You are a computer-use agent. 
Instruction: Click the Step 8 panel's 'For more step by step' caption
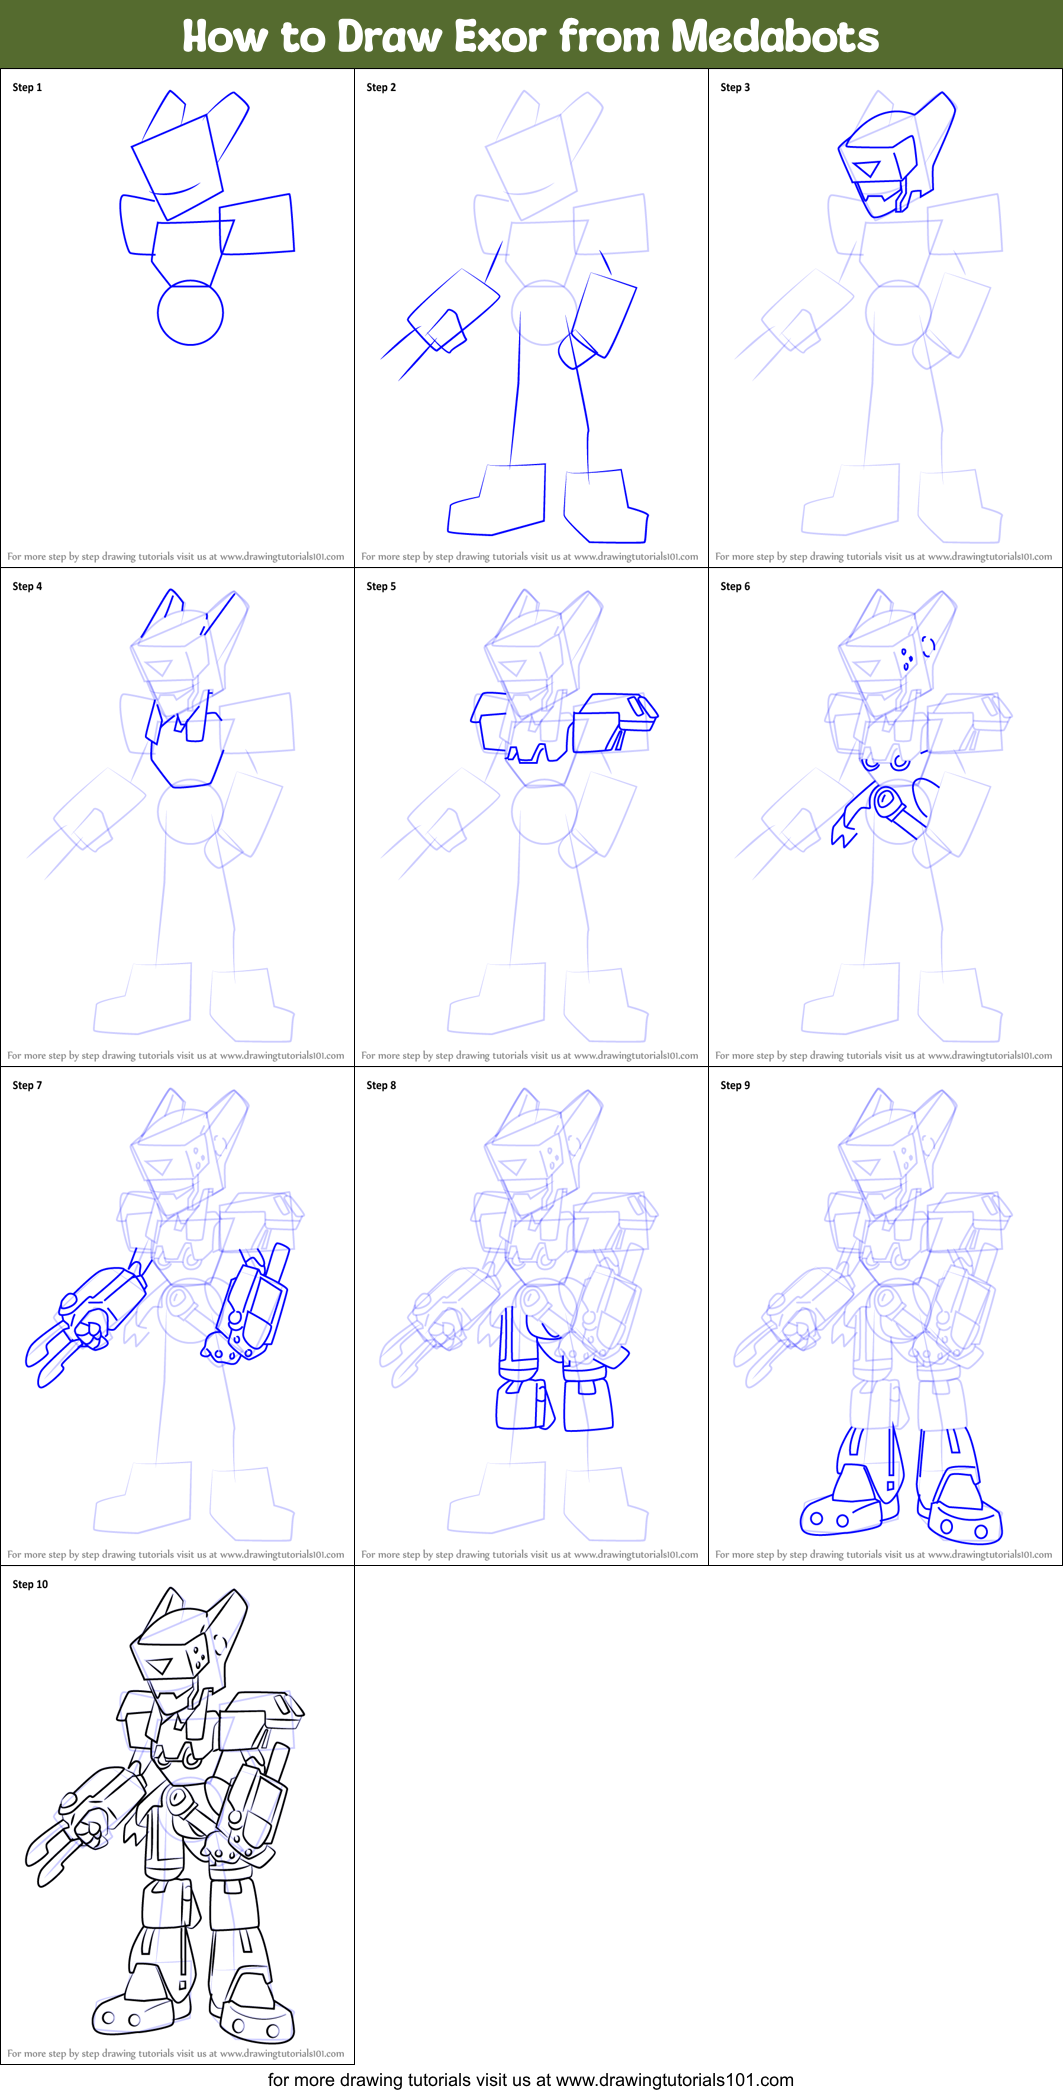pos(530,1555)
